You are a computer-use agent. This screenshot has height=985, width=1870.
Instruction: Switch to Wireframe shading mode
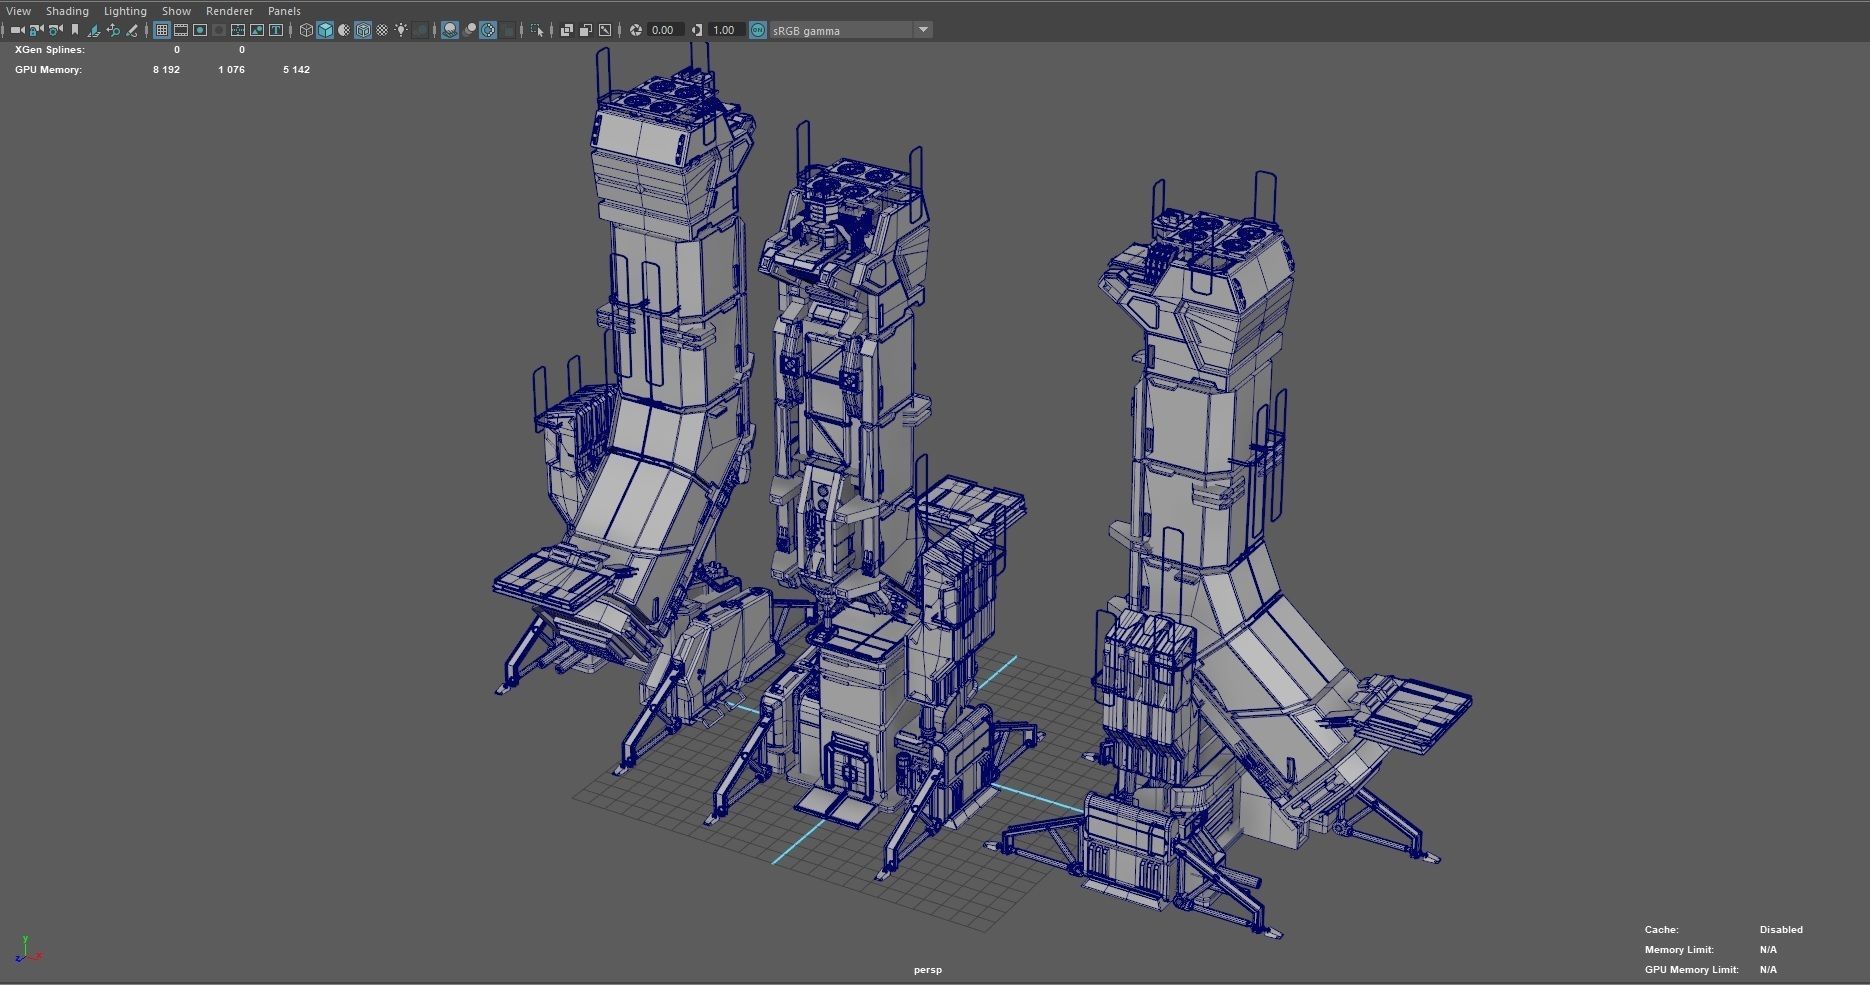click(x=306, y=30)
